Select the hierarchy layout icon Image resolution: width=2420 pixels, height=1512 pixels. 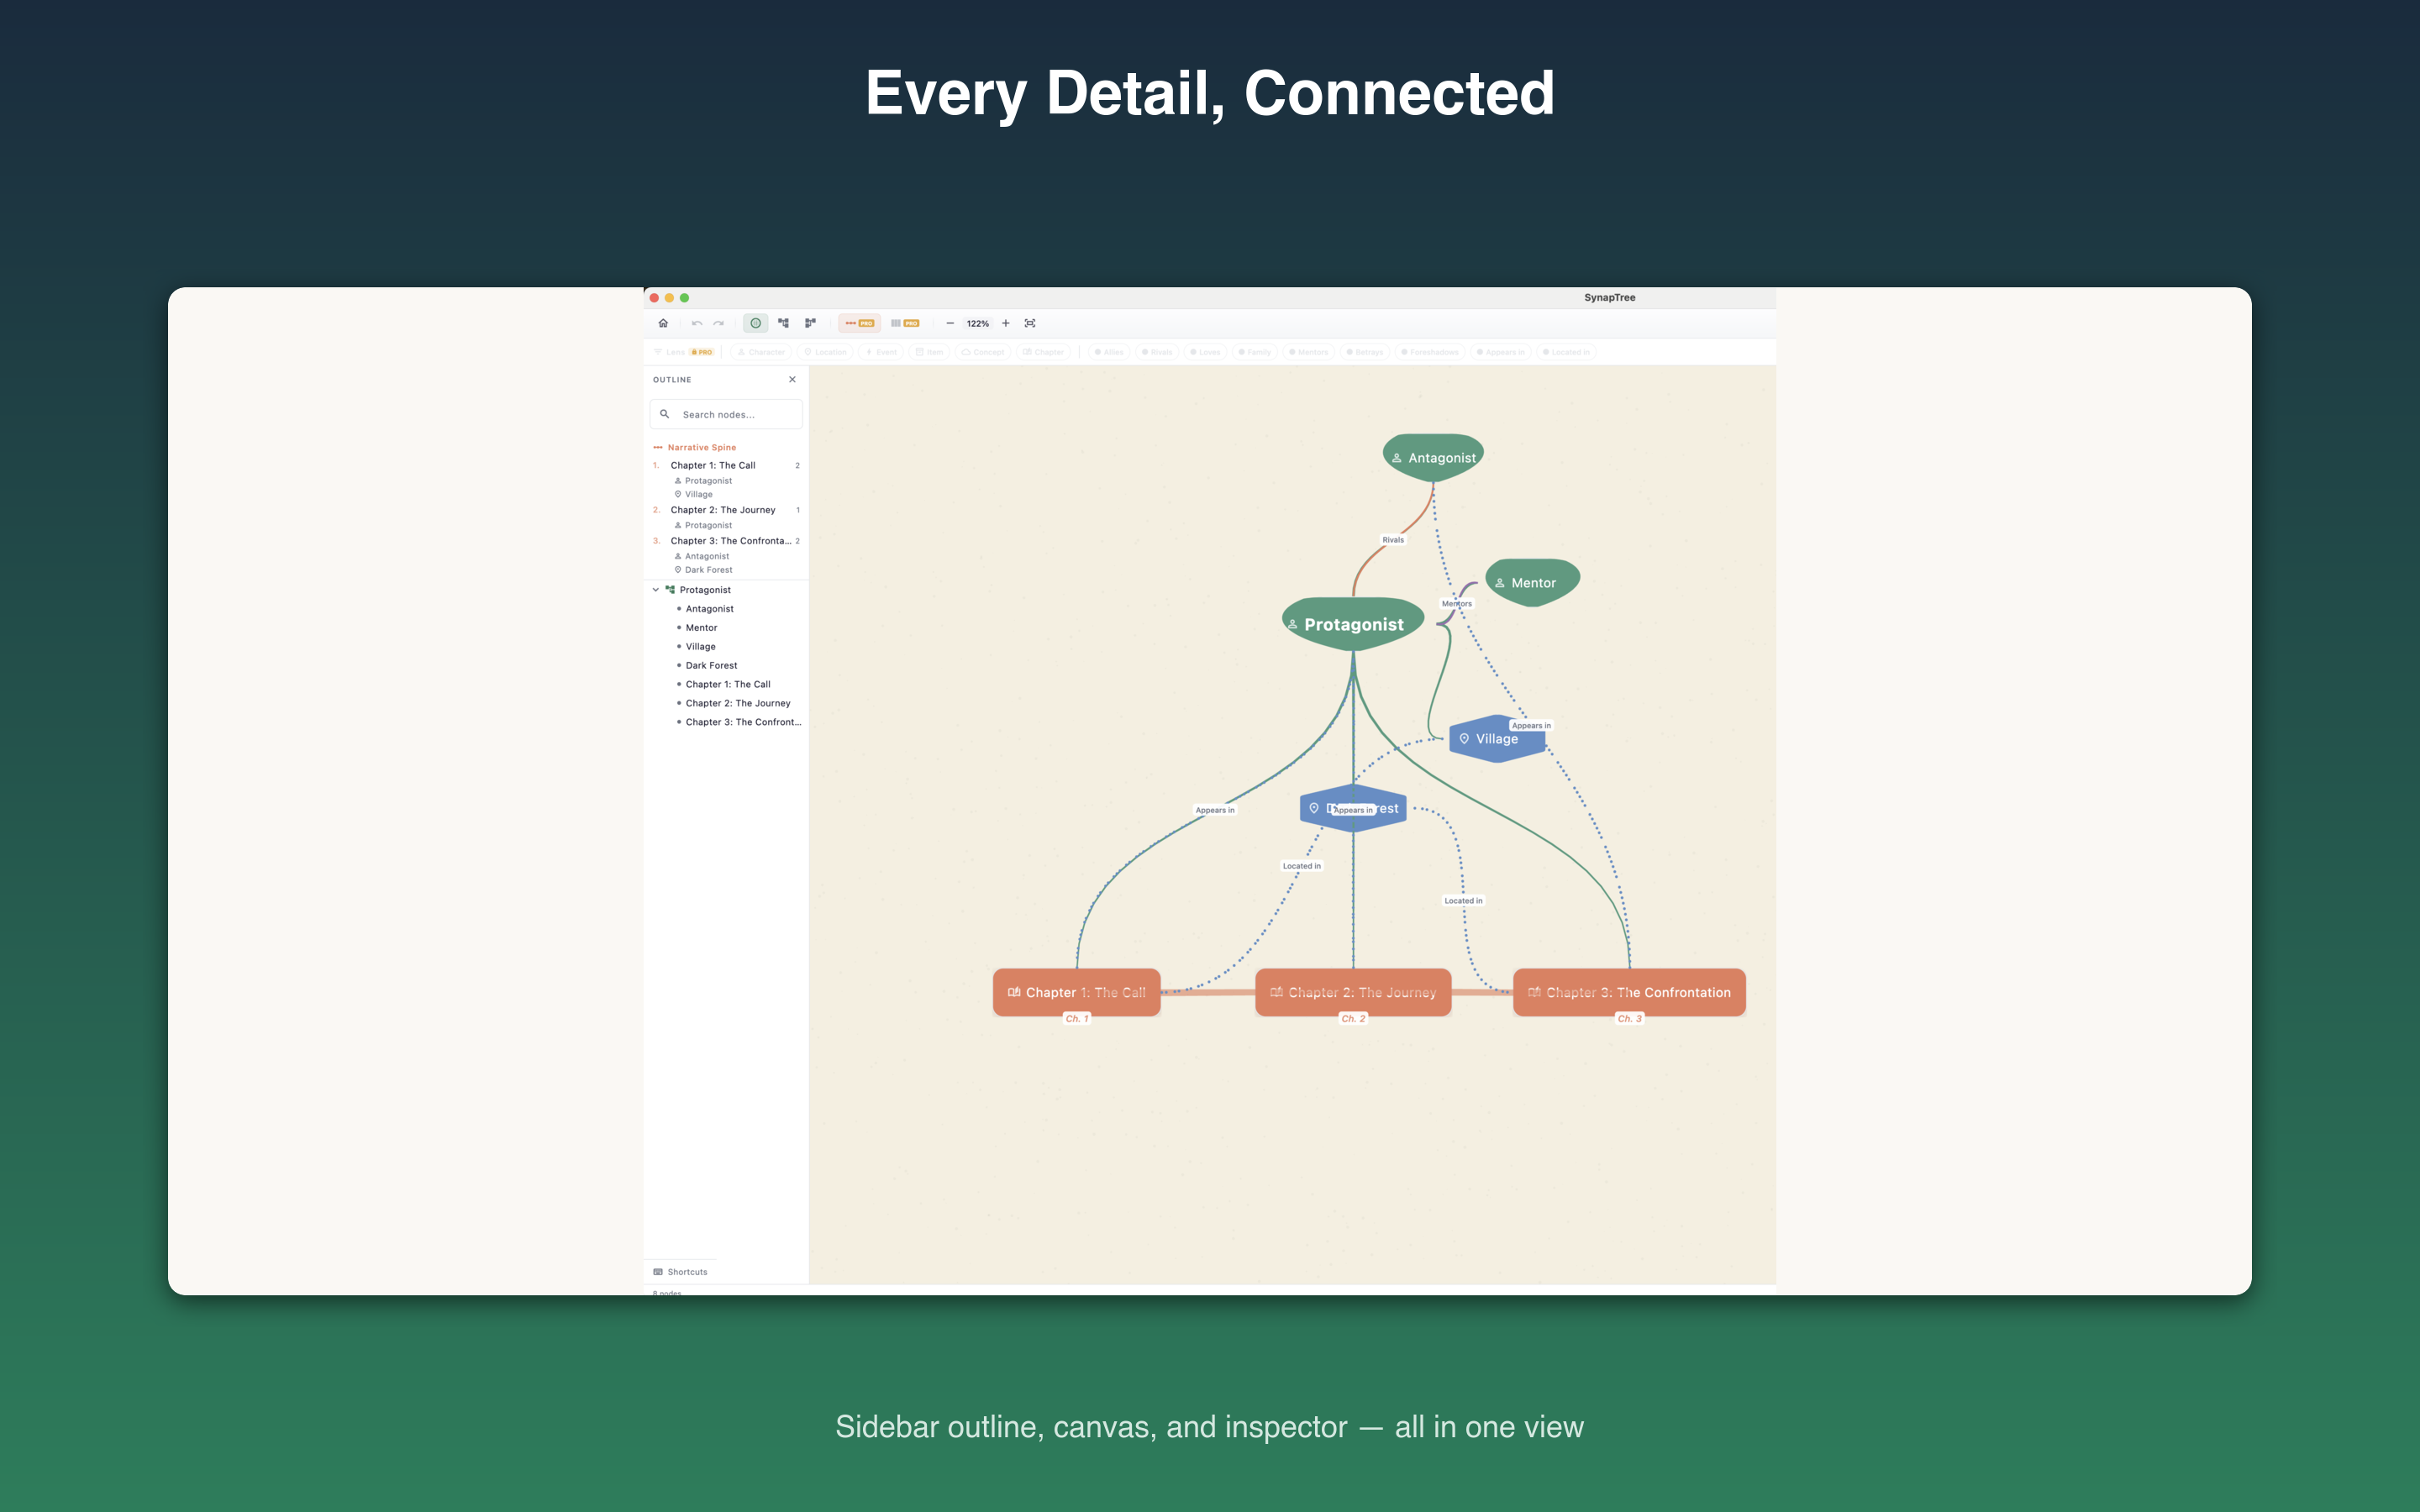pos(784,323)
